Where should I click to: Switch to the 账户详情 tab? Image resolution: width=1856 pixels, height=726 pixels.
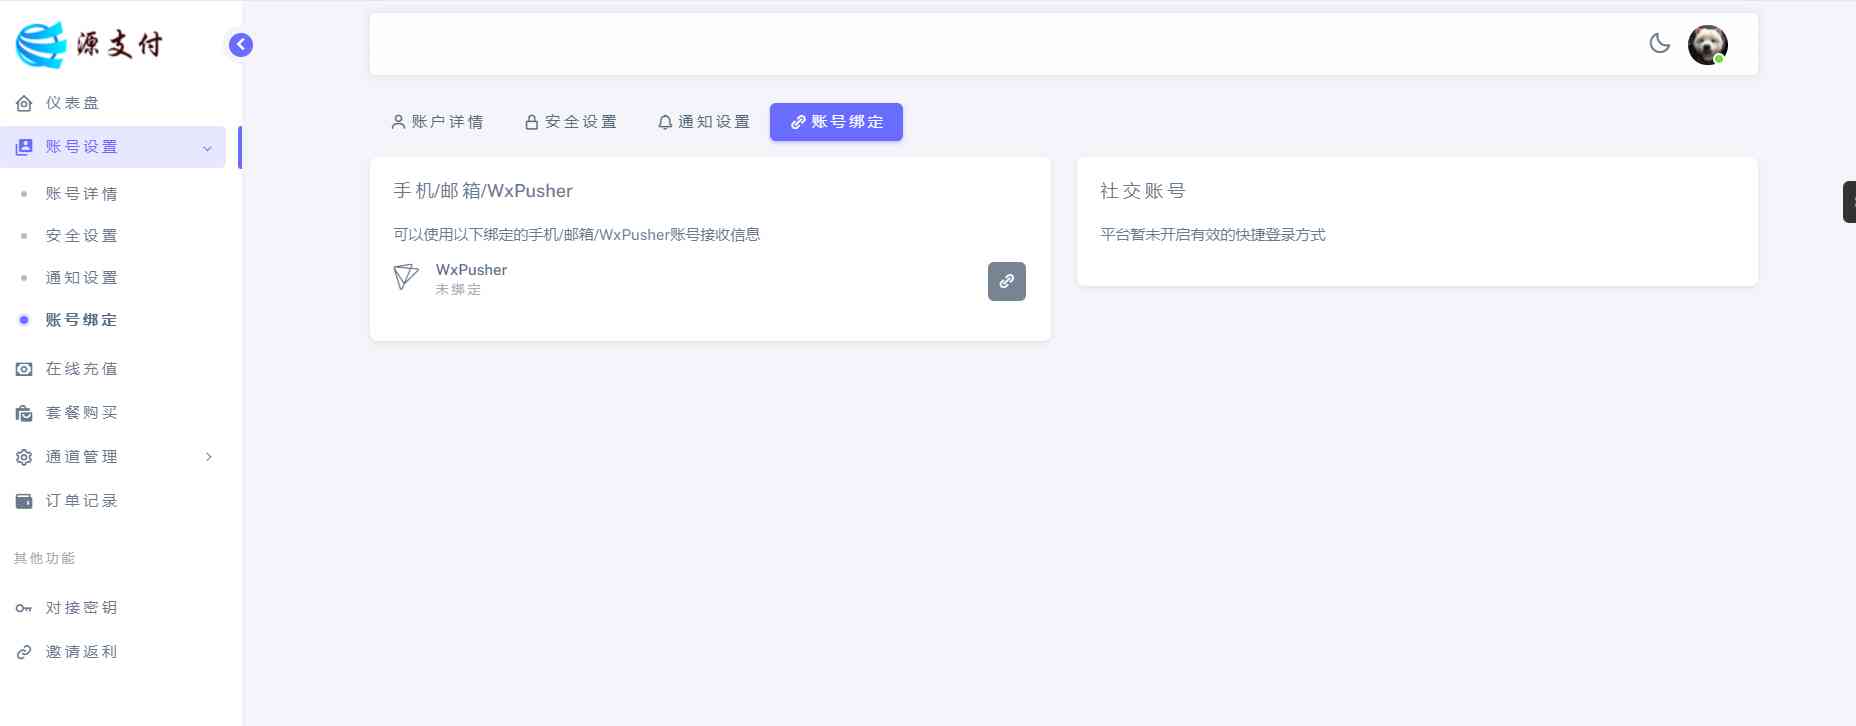(x=437, y=122)
